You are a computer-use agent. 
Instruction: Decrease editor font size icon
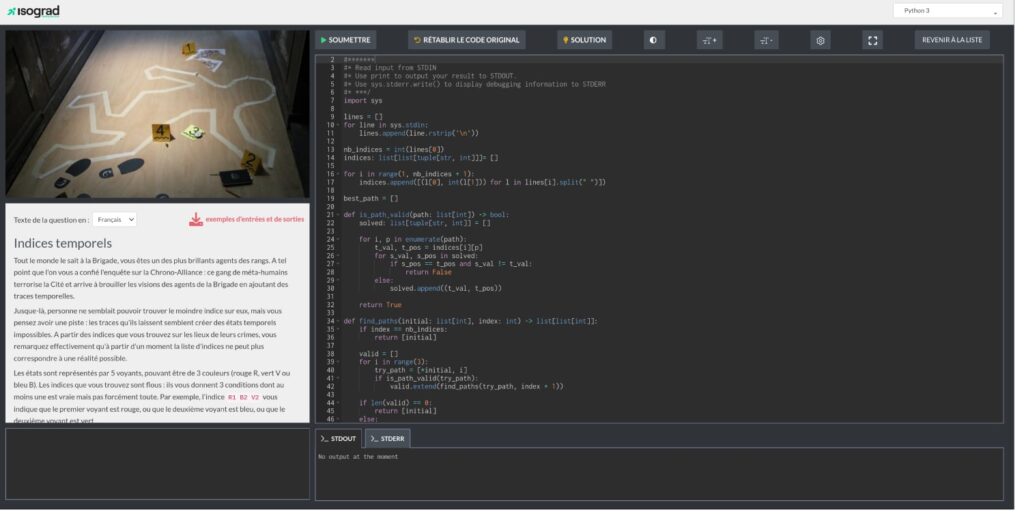tap(766, 40)
